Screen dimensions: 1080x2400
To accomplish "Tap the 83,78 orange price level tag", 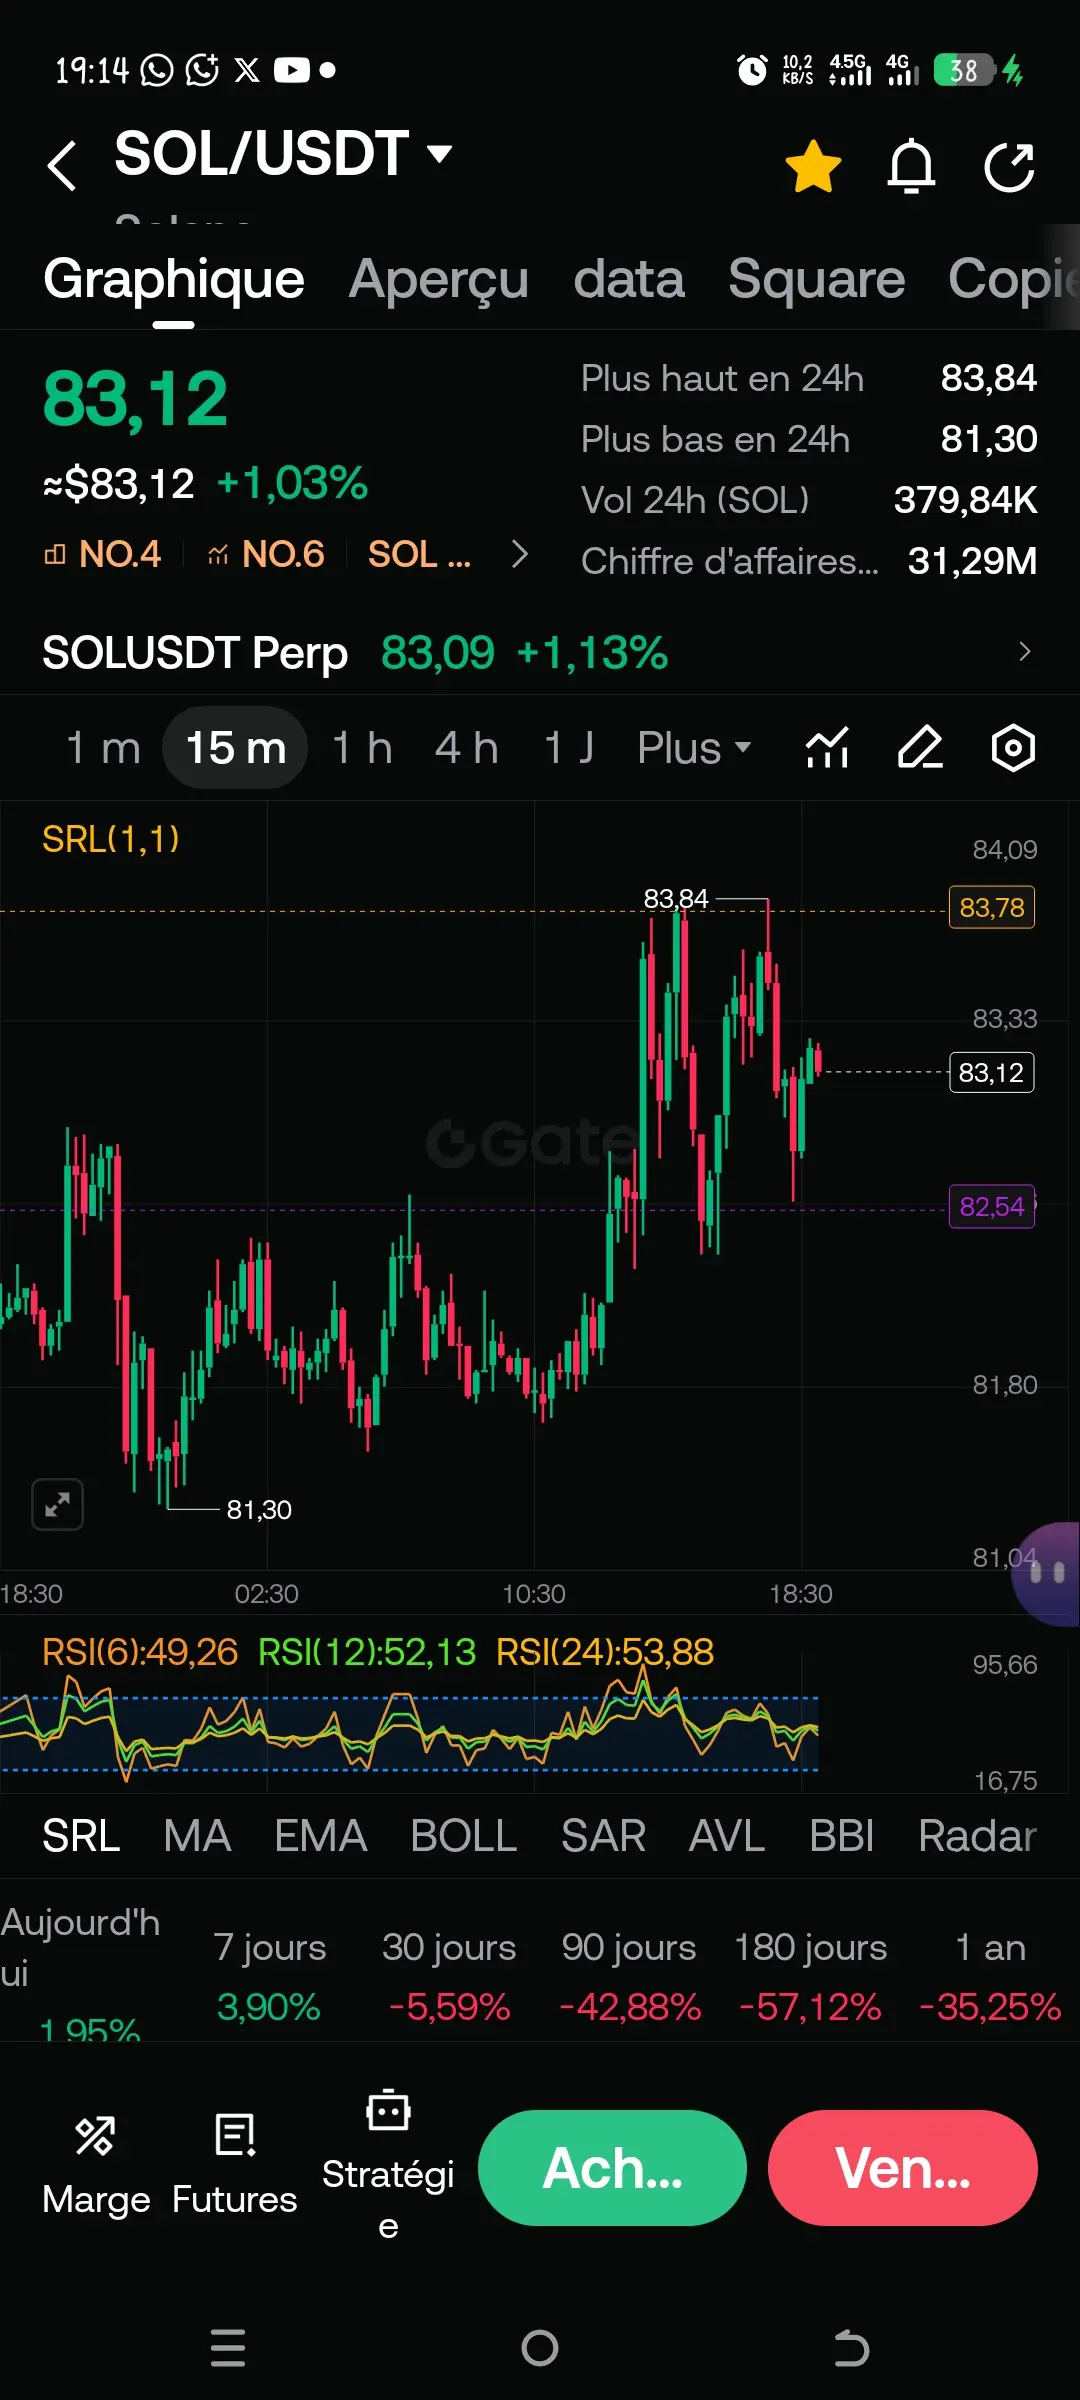I will tap(991, 908).
